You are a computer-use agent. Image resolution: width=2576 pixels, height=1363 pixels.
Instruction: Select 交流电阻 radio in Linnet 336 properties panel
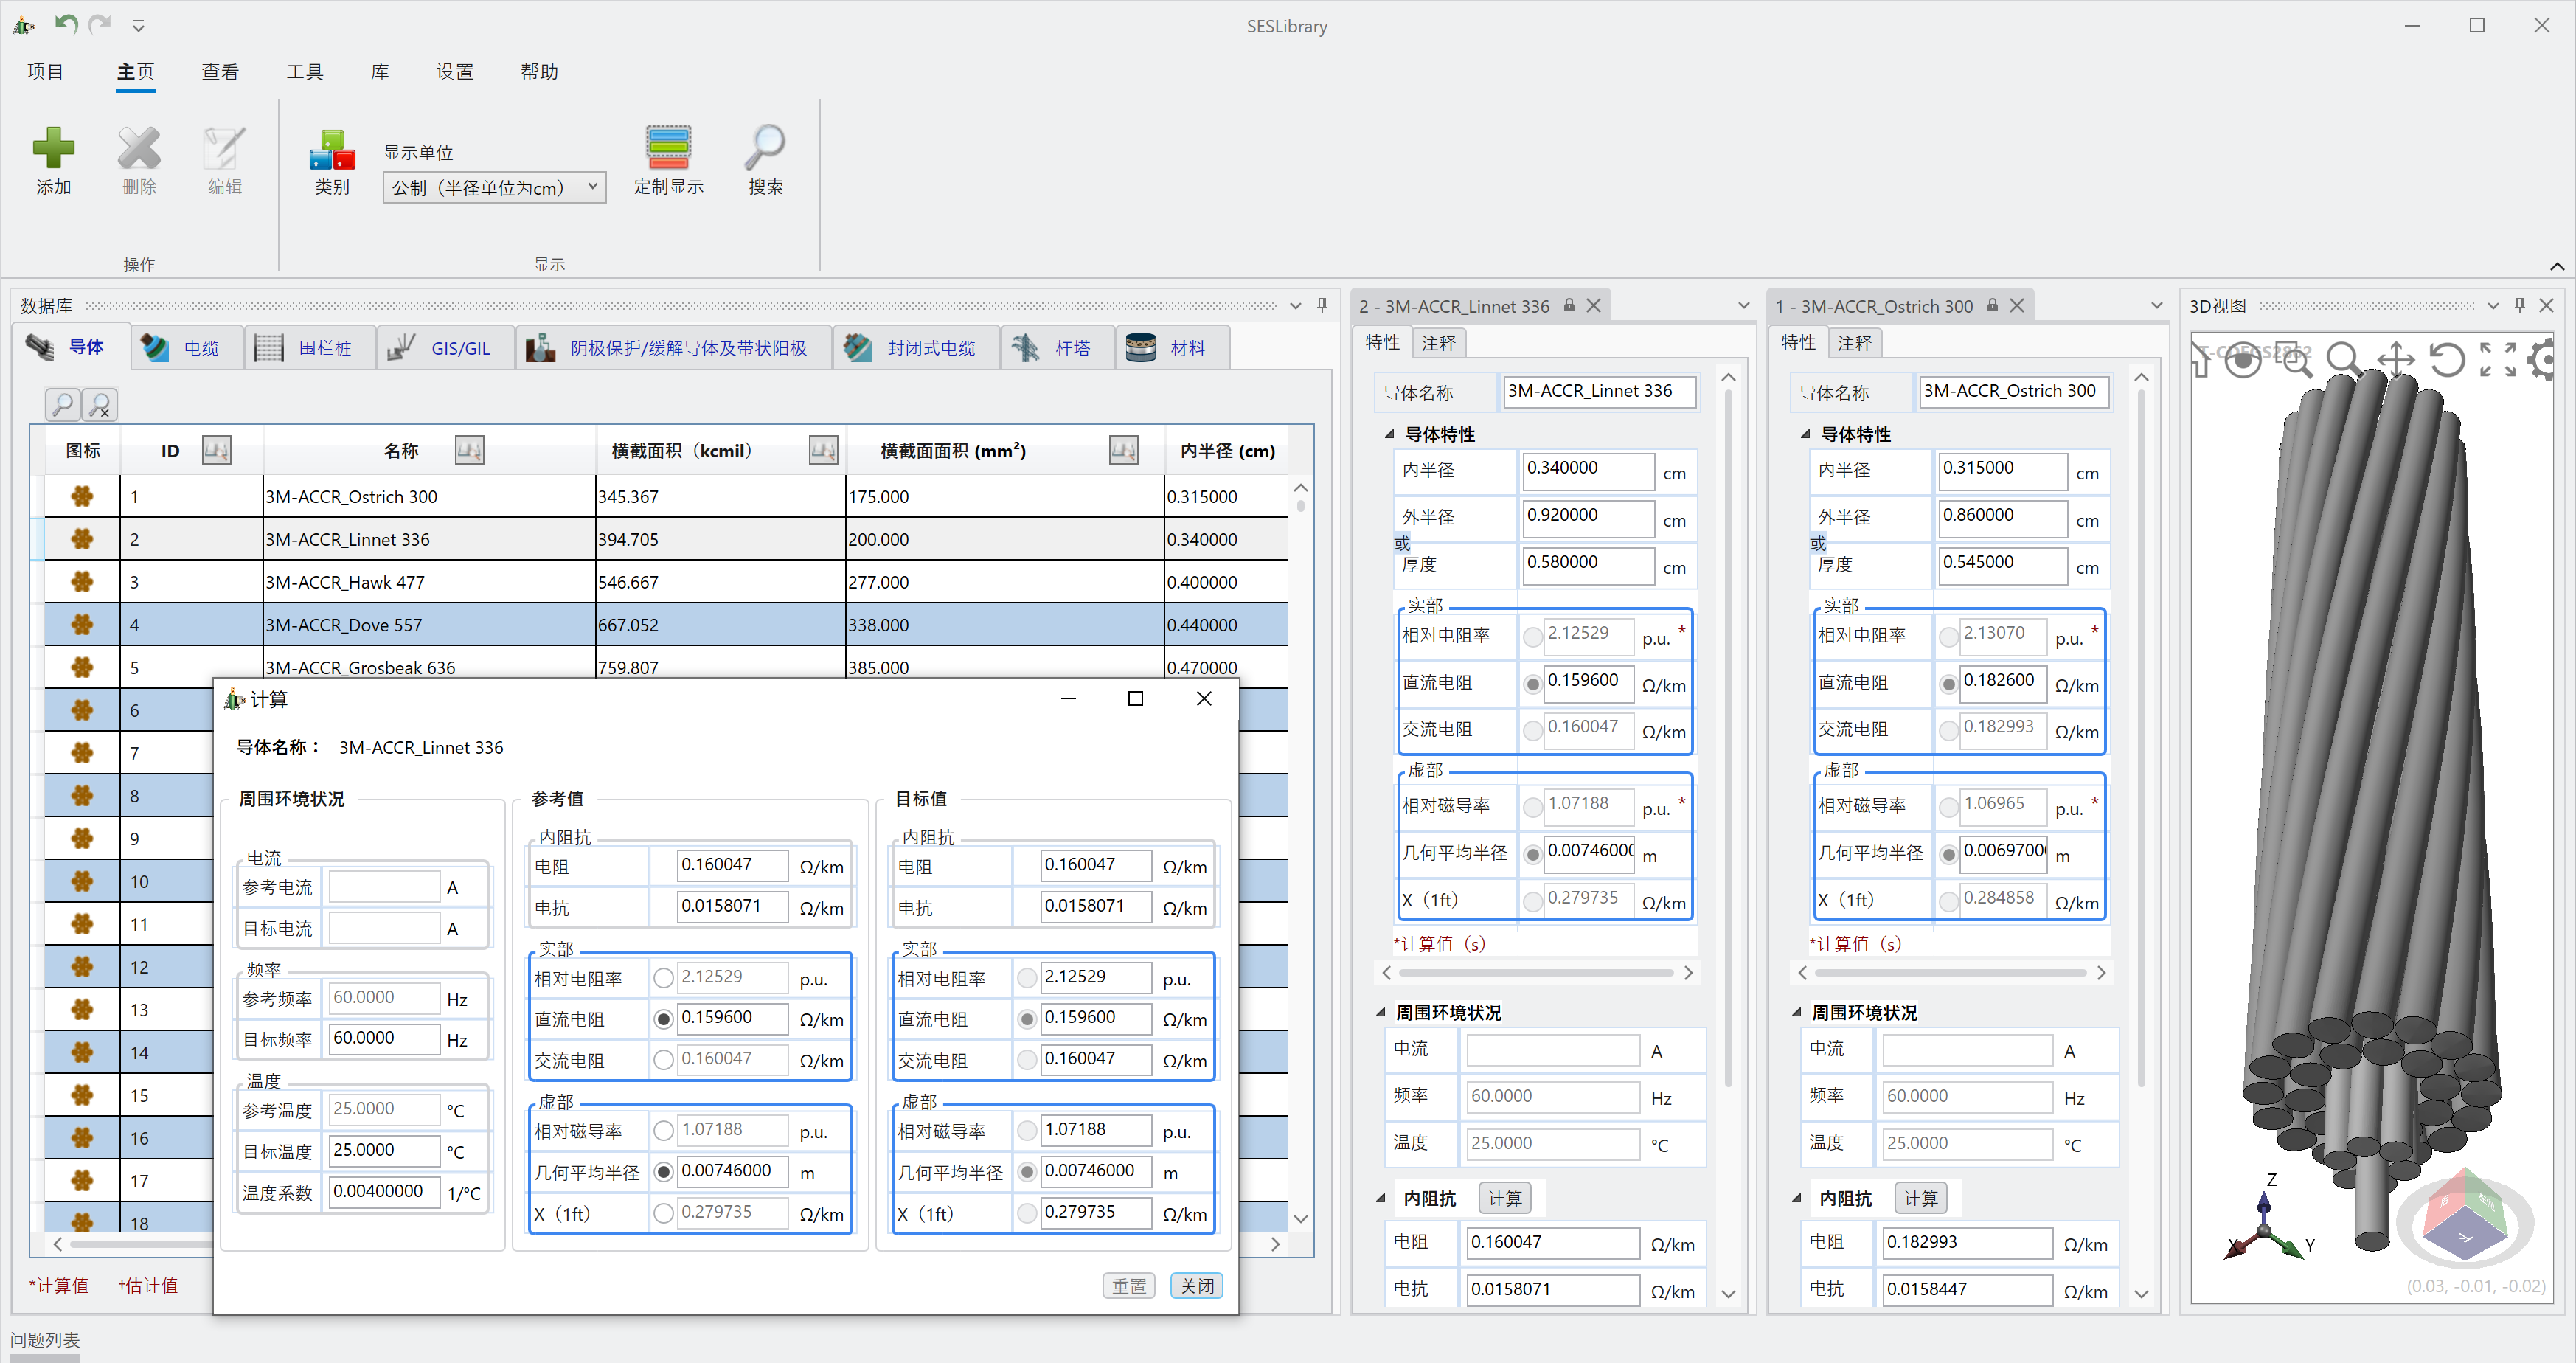click(1532, 731)
